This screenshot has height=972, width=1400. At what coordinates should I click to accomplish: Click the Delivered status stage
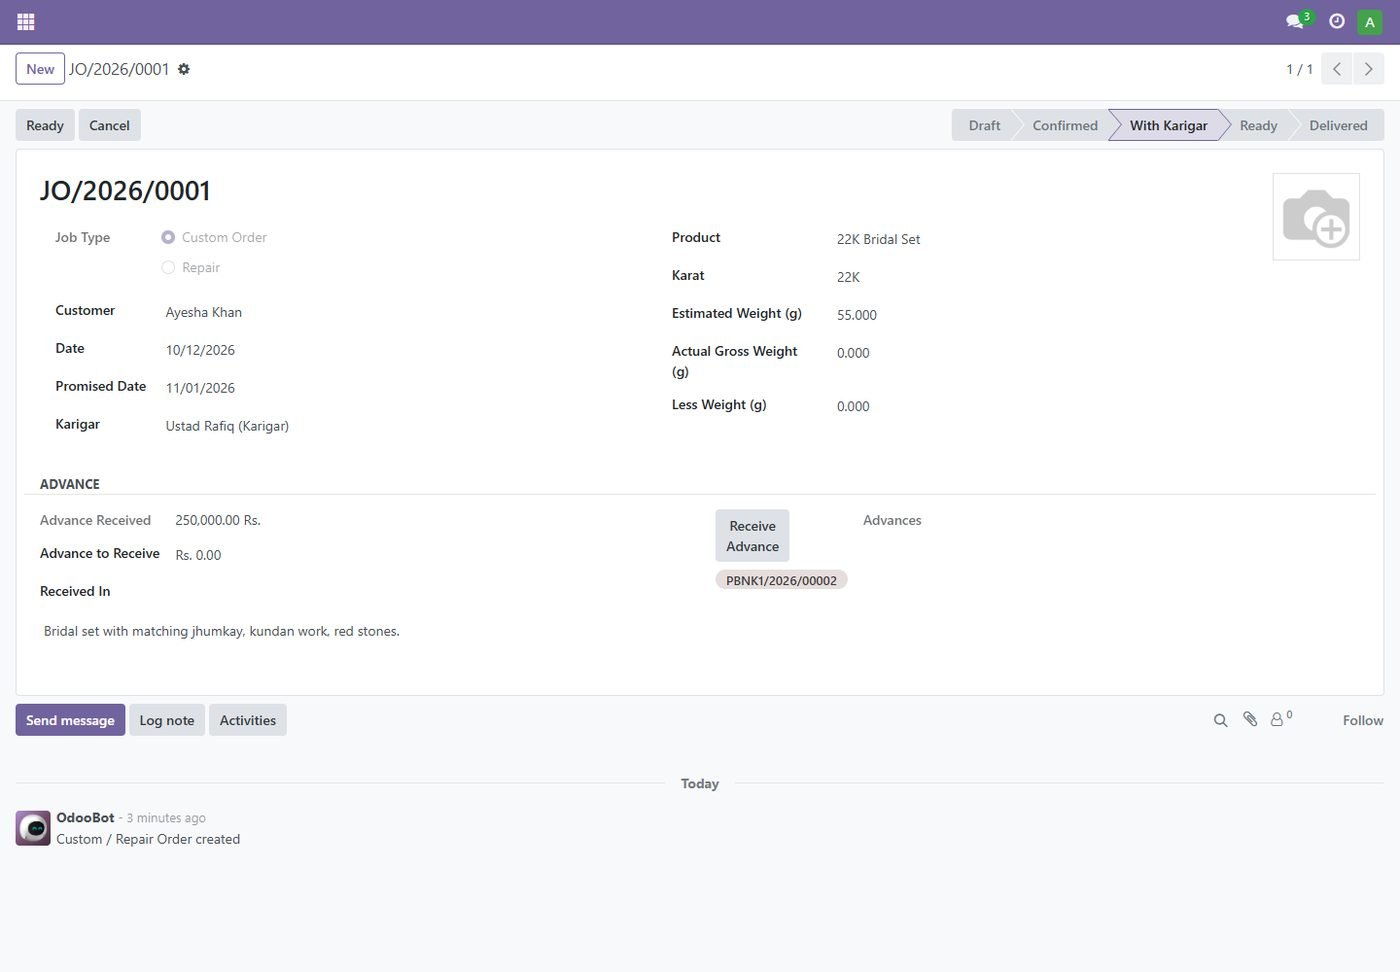click(1338, 125)
